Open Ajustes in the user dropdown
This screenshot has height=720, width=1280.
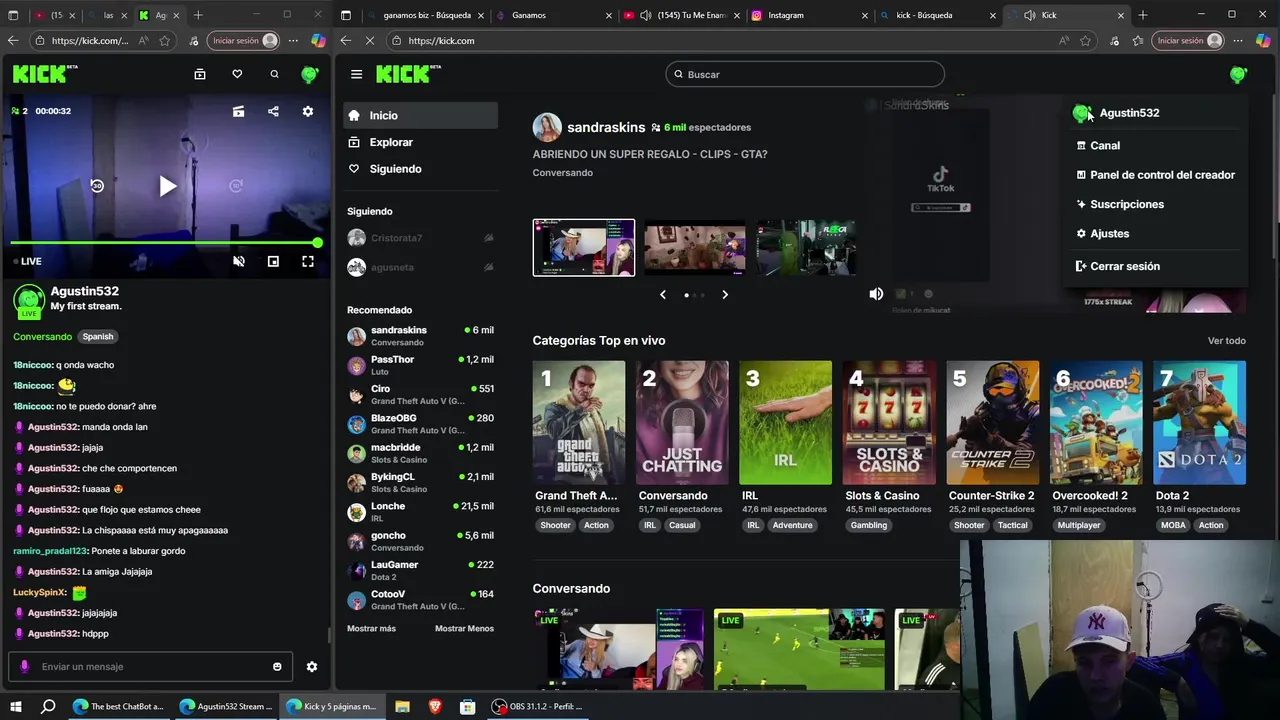click(1102, 234)
